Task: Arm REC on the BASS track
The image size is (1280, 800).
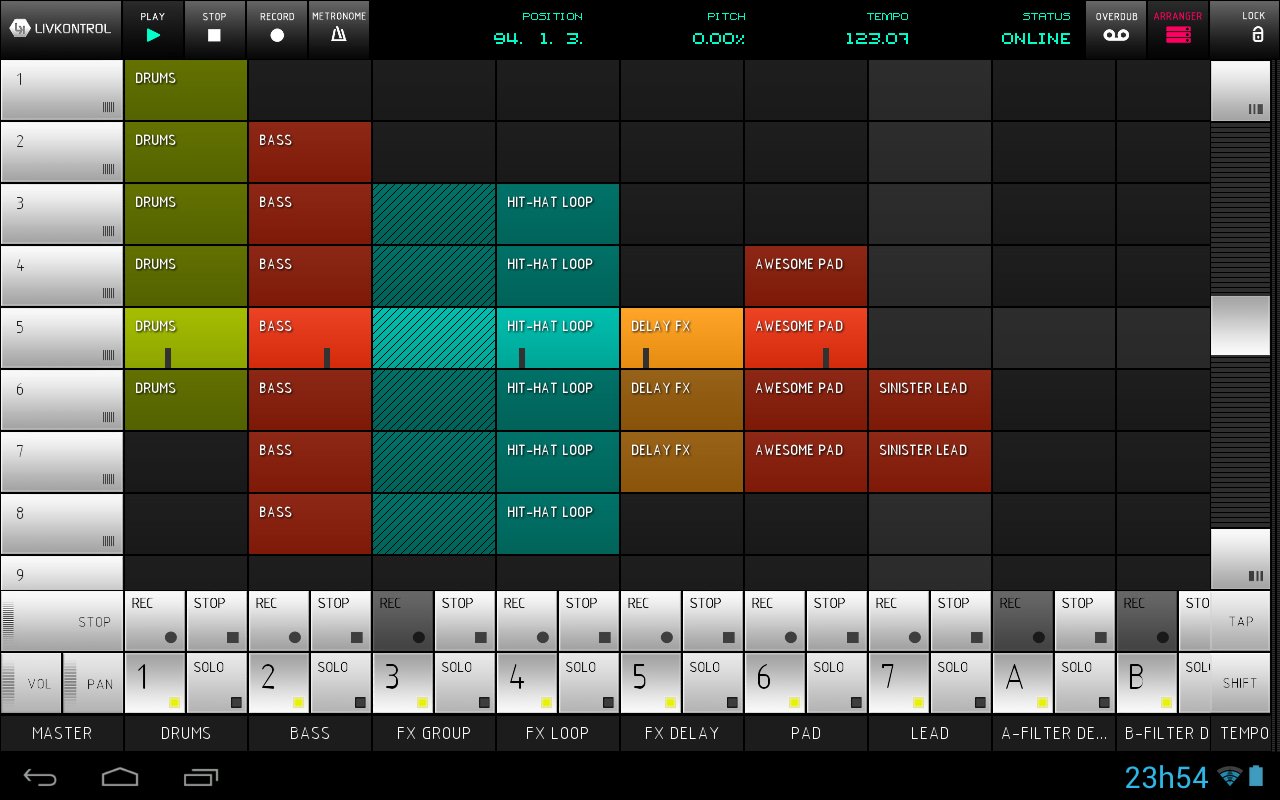Action: (x=279, y=621)
